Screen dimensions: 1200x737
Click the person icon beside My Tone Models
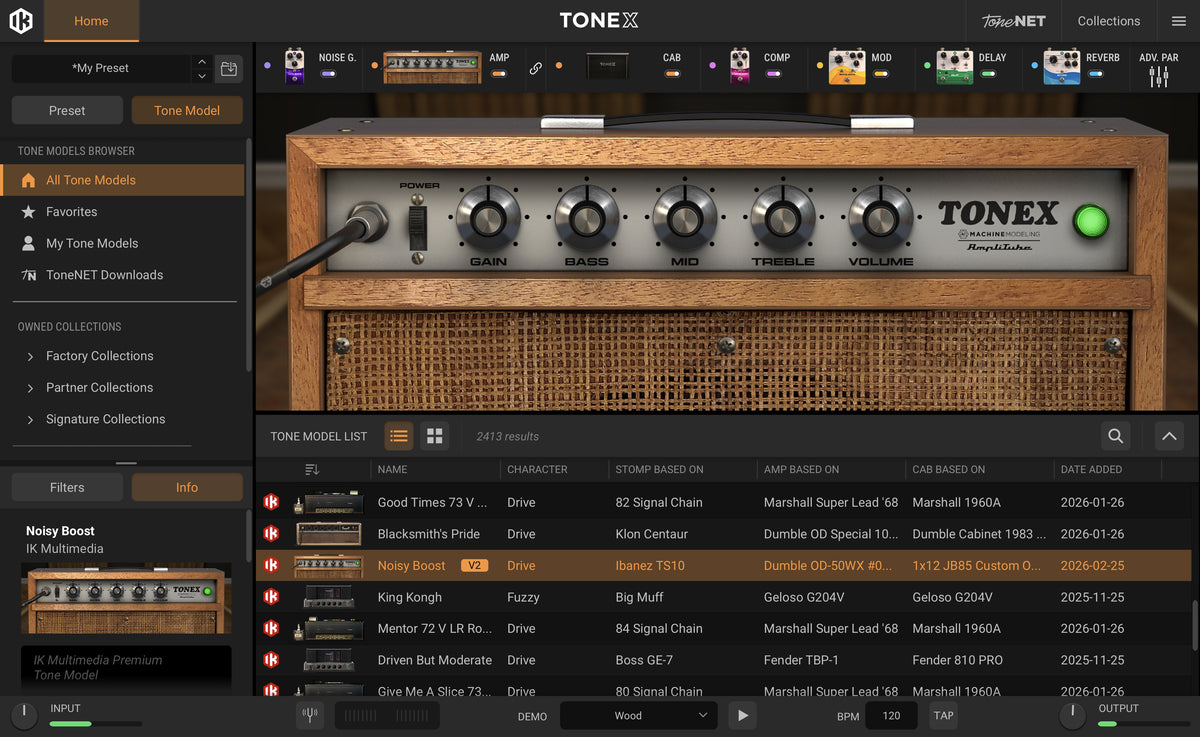click(28, 243)
